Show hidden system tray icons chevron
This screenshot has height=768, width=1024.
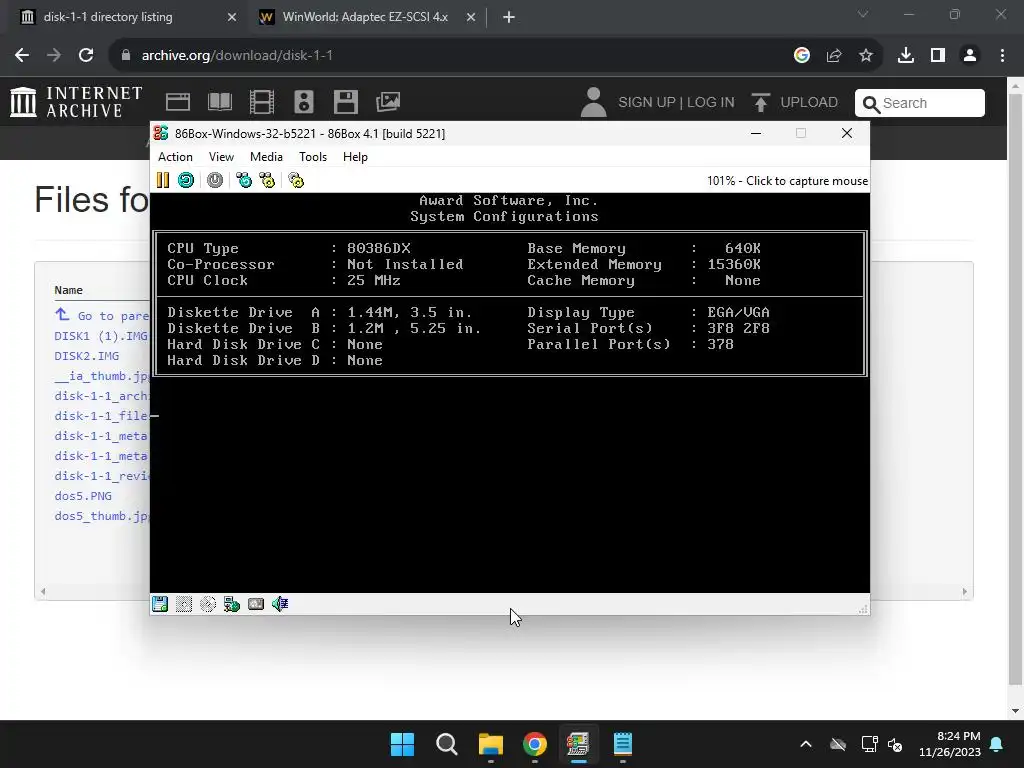tap(806, 744)
